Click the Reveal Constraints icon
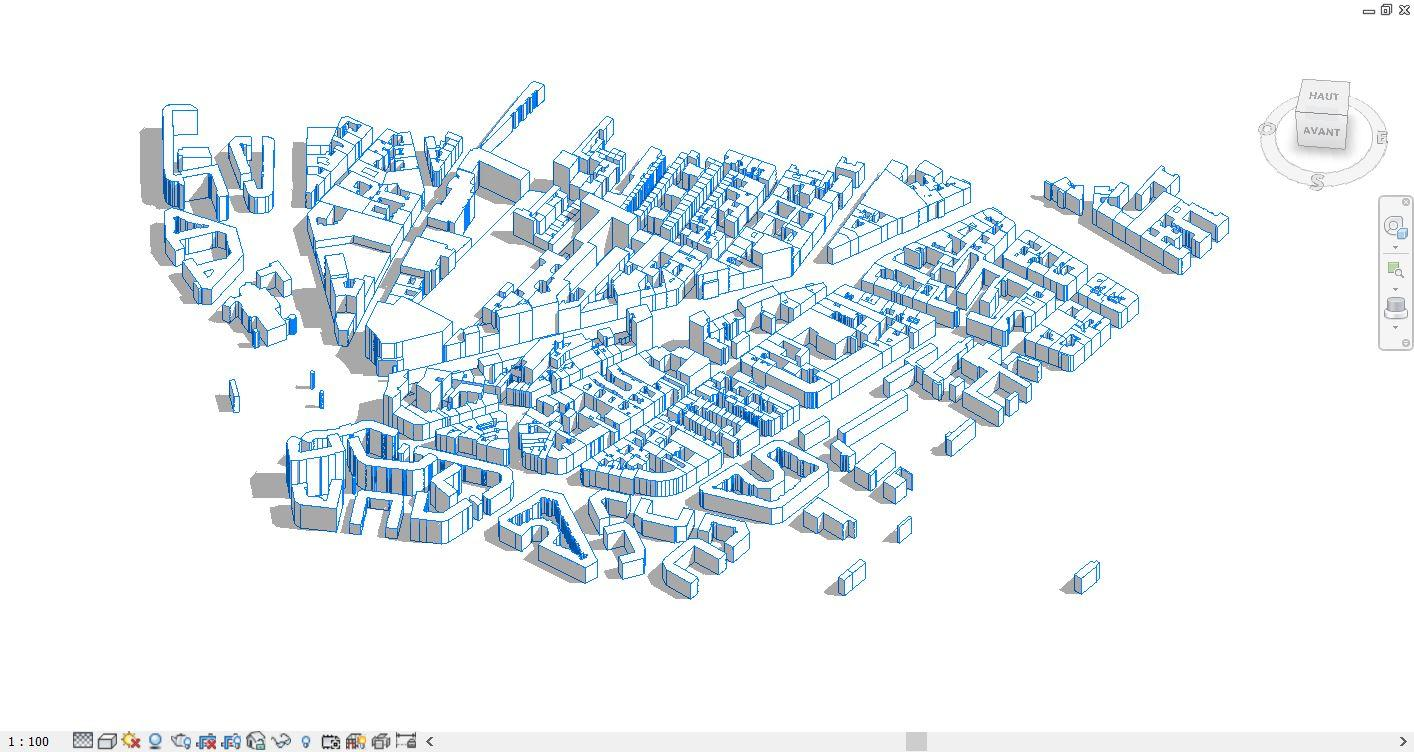1414x752 pixels. [x=408, y=741]
